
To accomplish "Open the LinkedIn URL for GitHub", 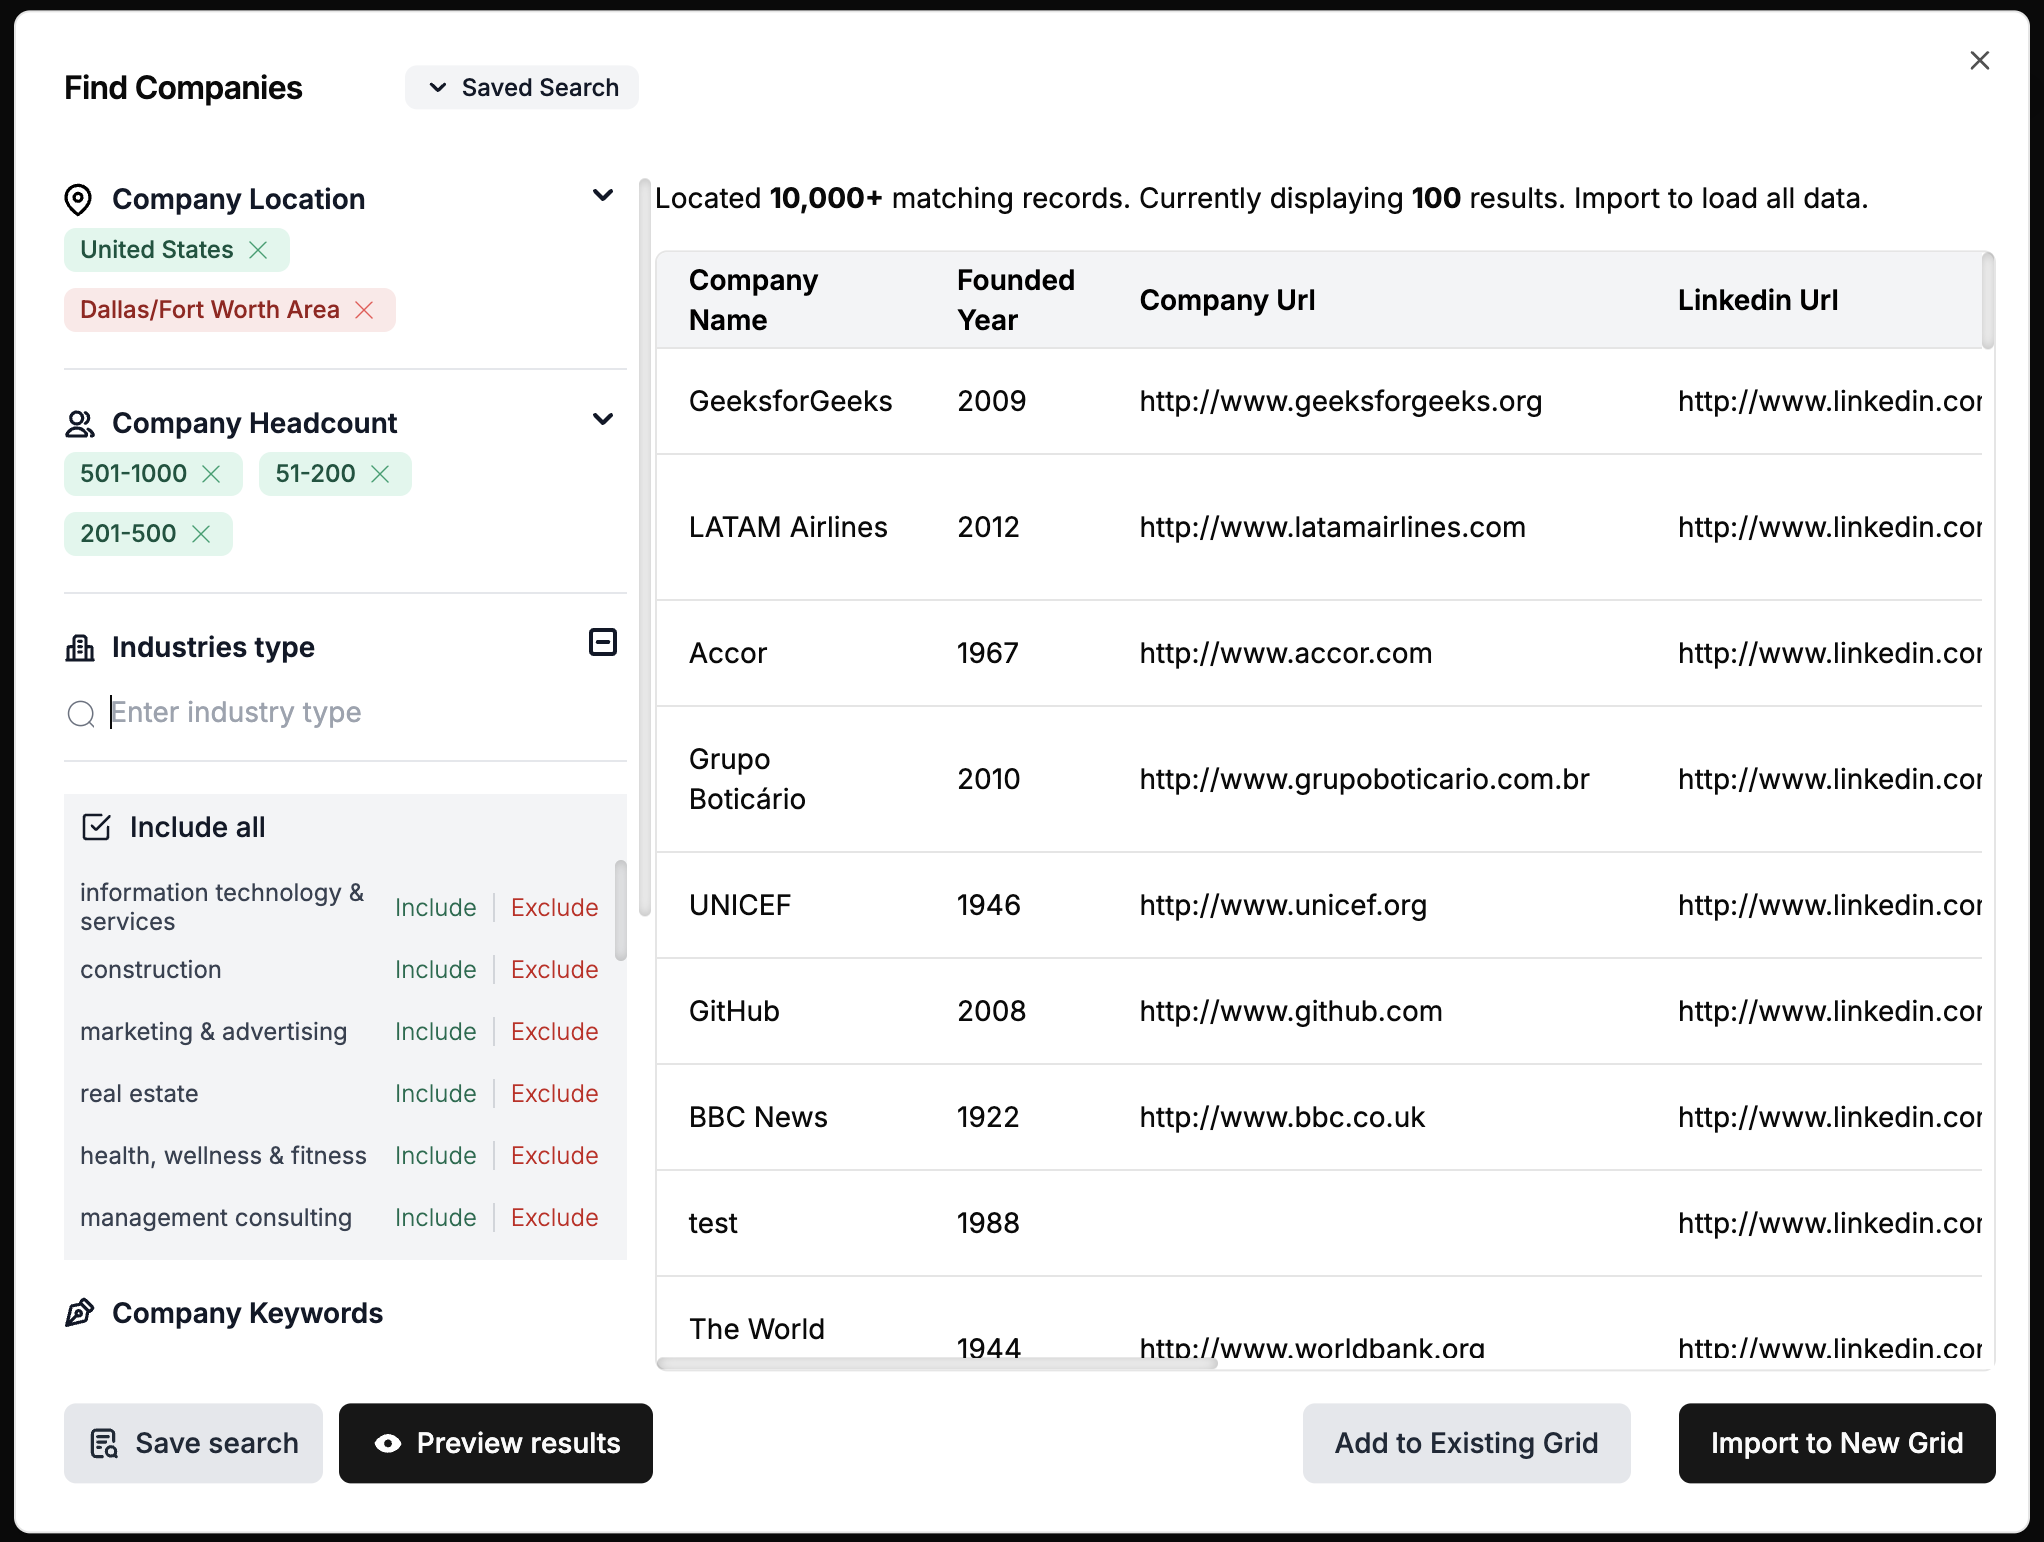I will 1830,1011.
